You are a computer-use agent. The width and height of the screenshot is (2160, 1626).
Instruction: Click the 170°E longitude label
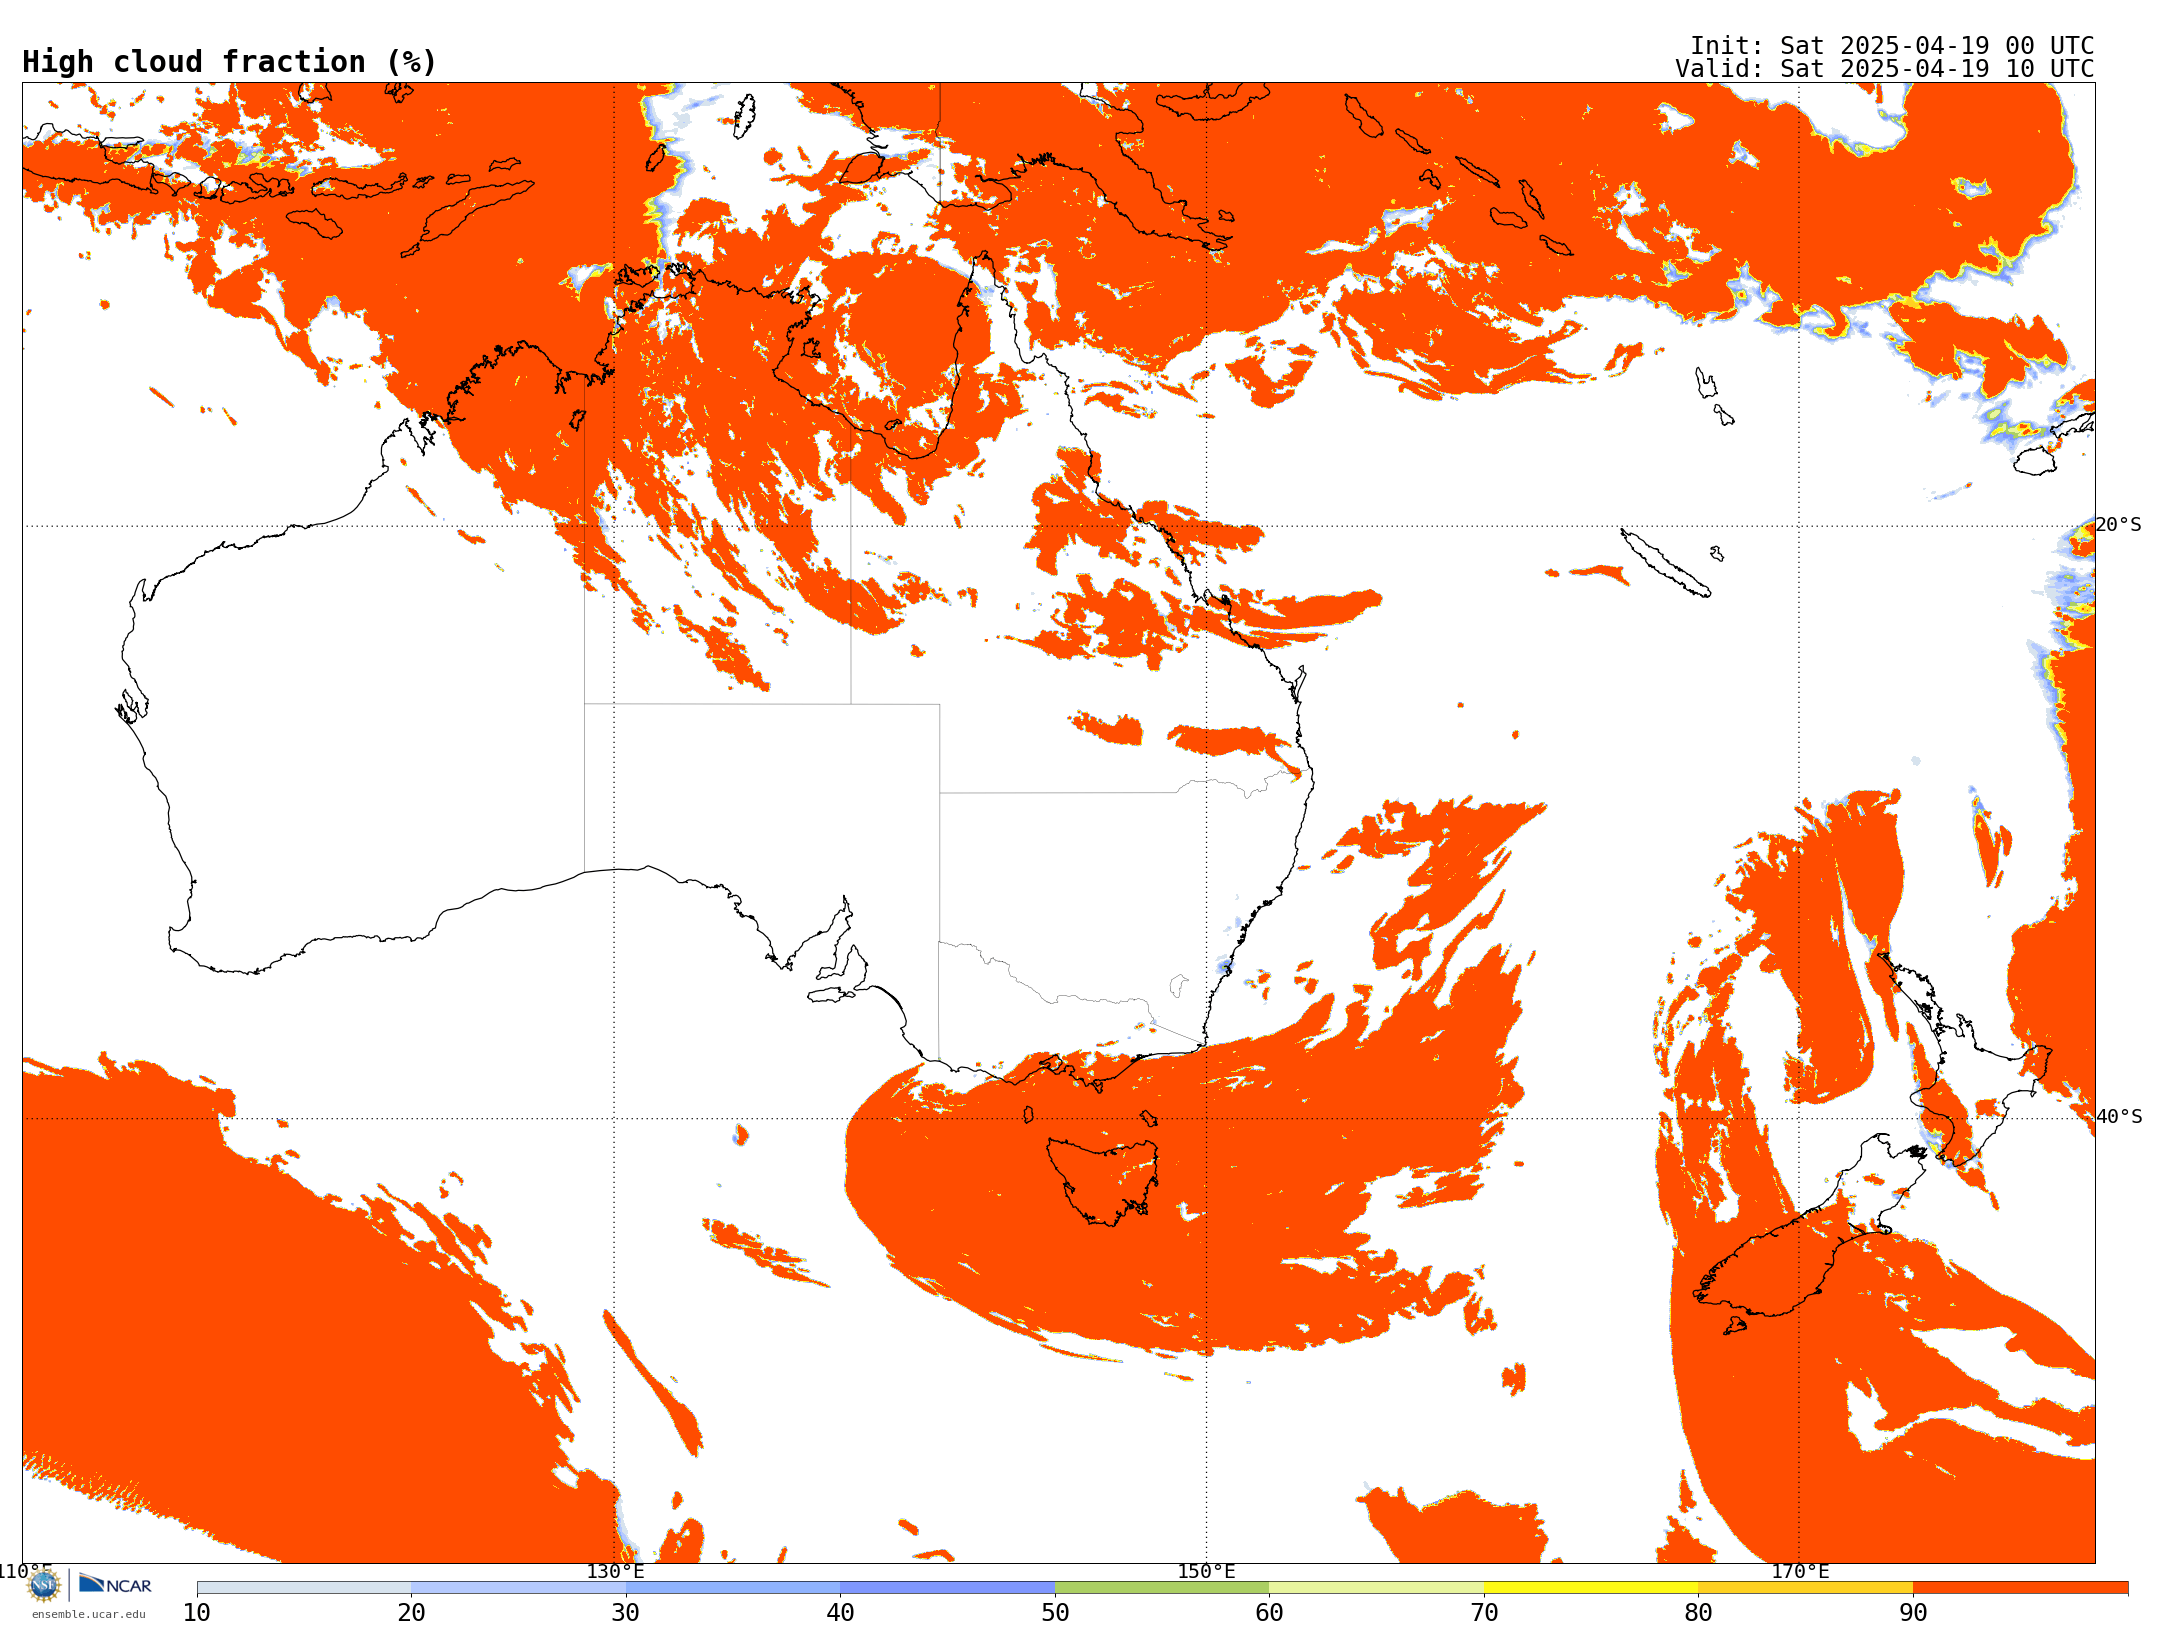(1800, 1571)
